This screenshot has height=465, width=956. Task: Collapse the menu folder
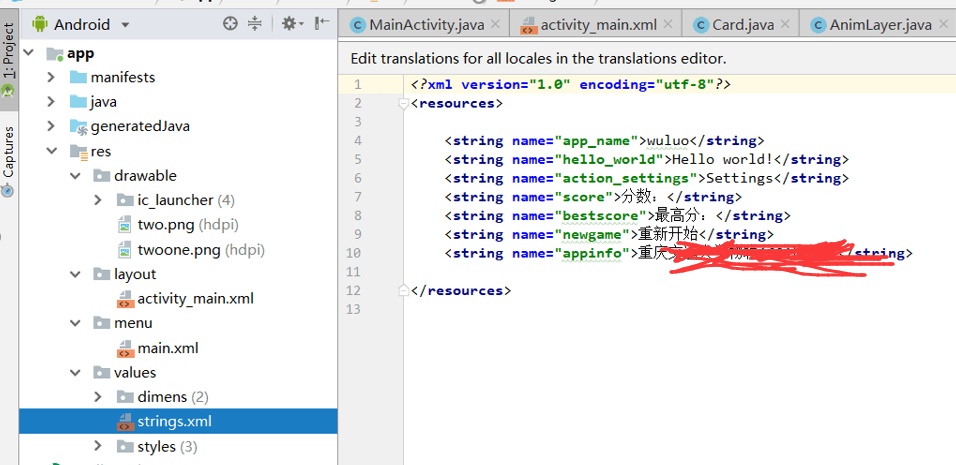(75, 323)
